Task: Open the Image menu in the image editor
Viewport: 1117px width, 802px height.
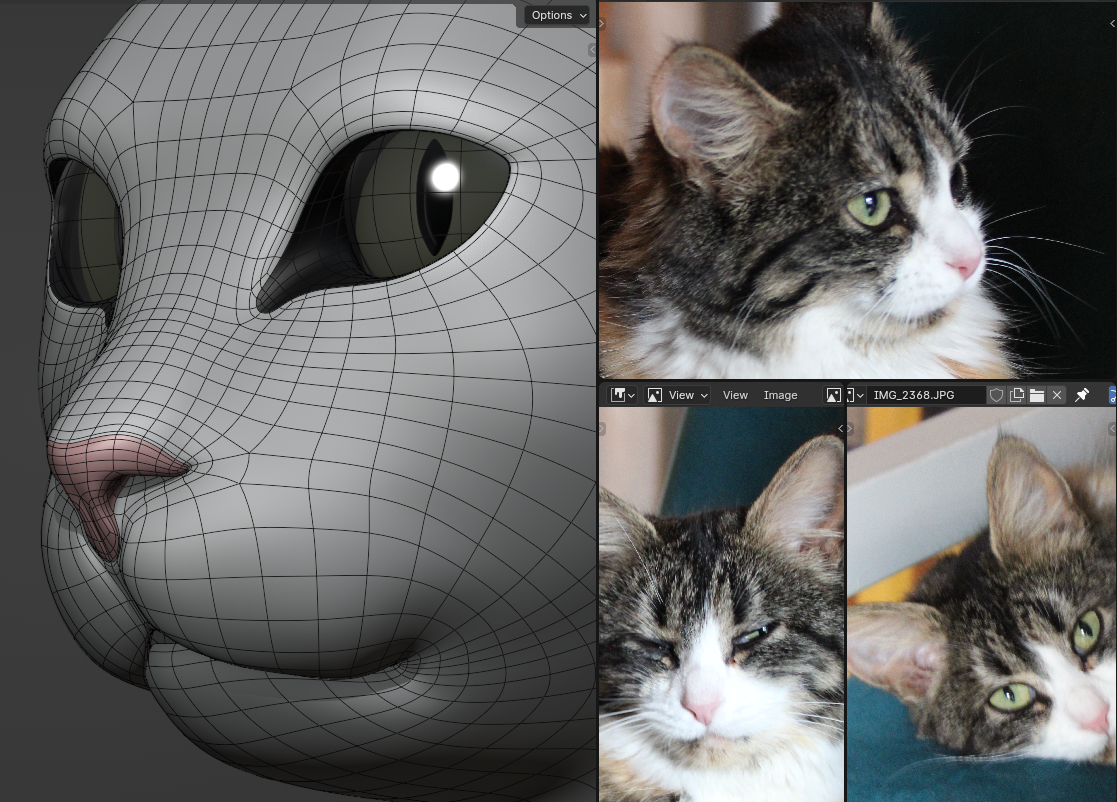Action: 780,395
